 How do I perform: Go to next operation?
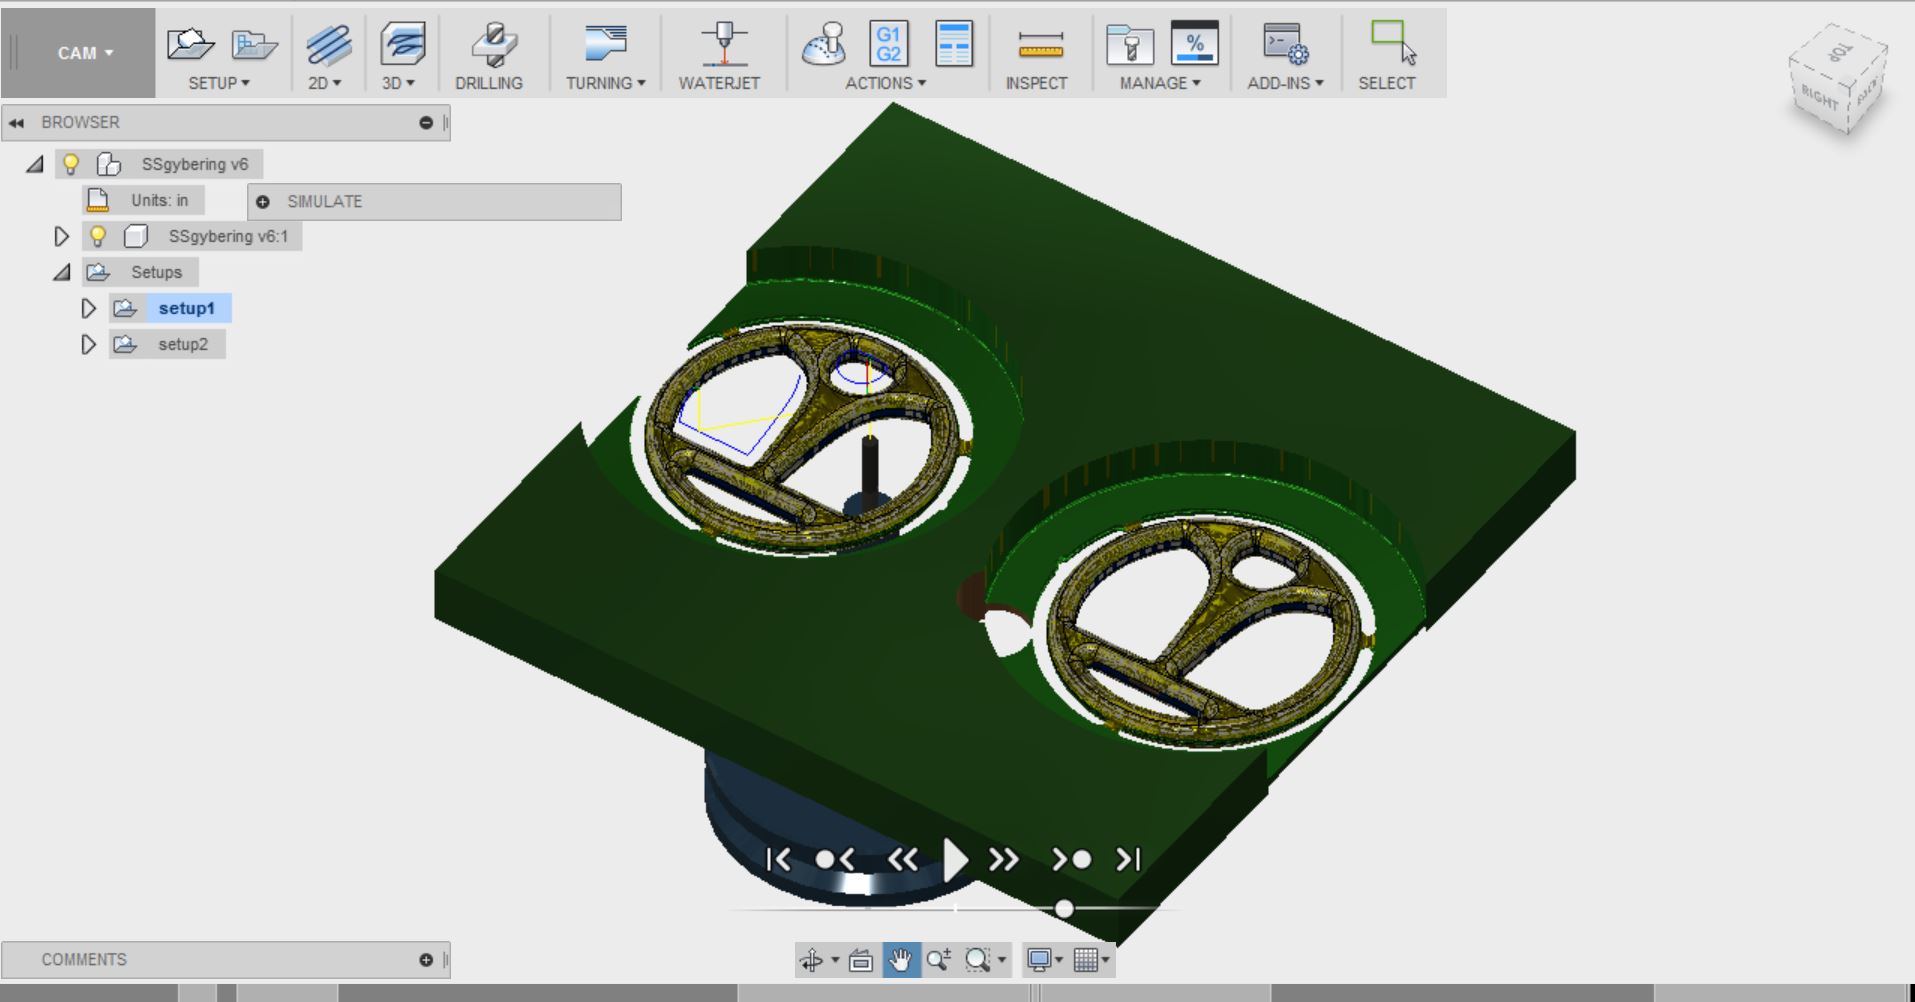1071,859
